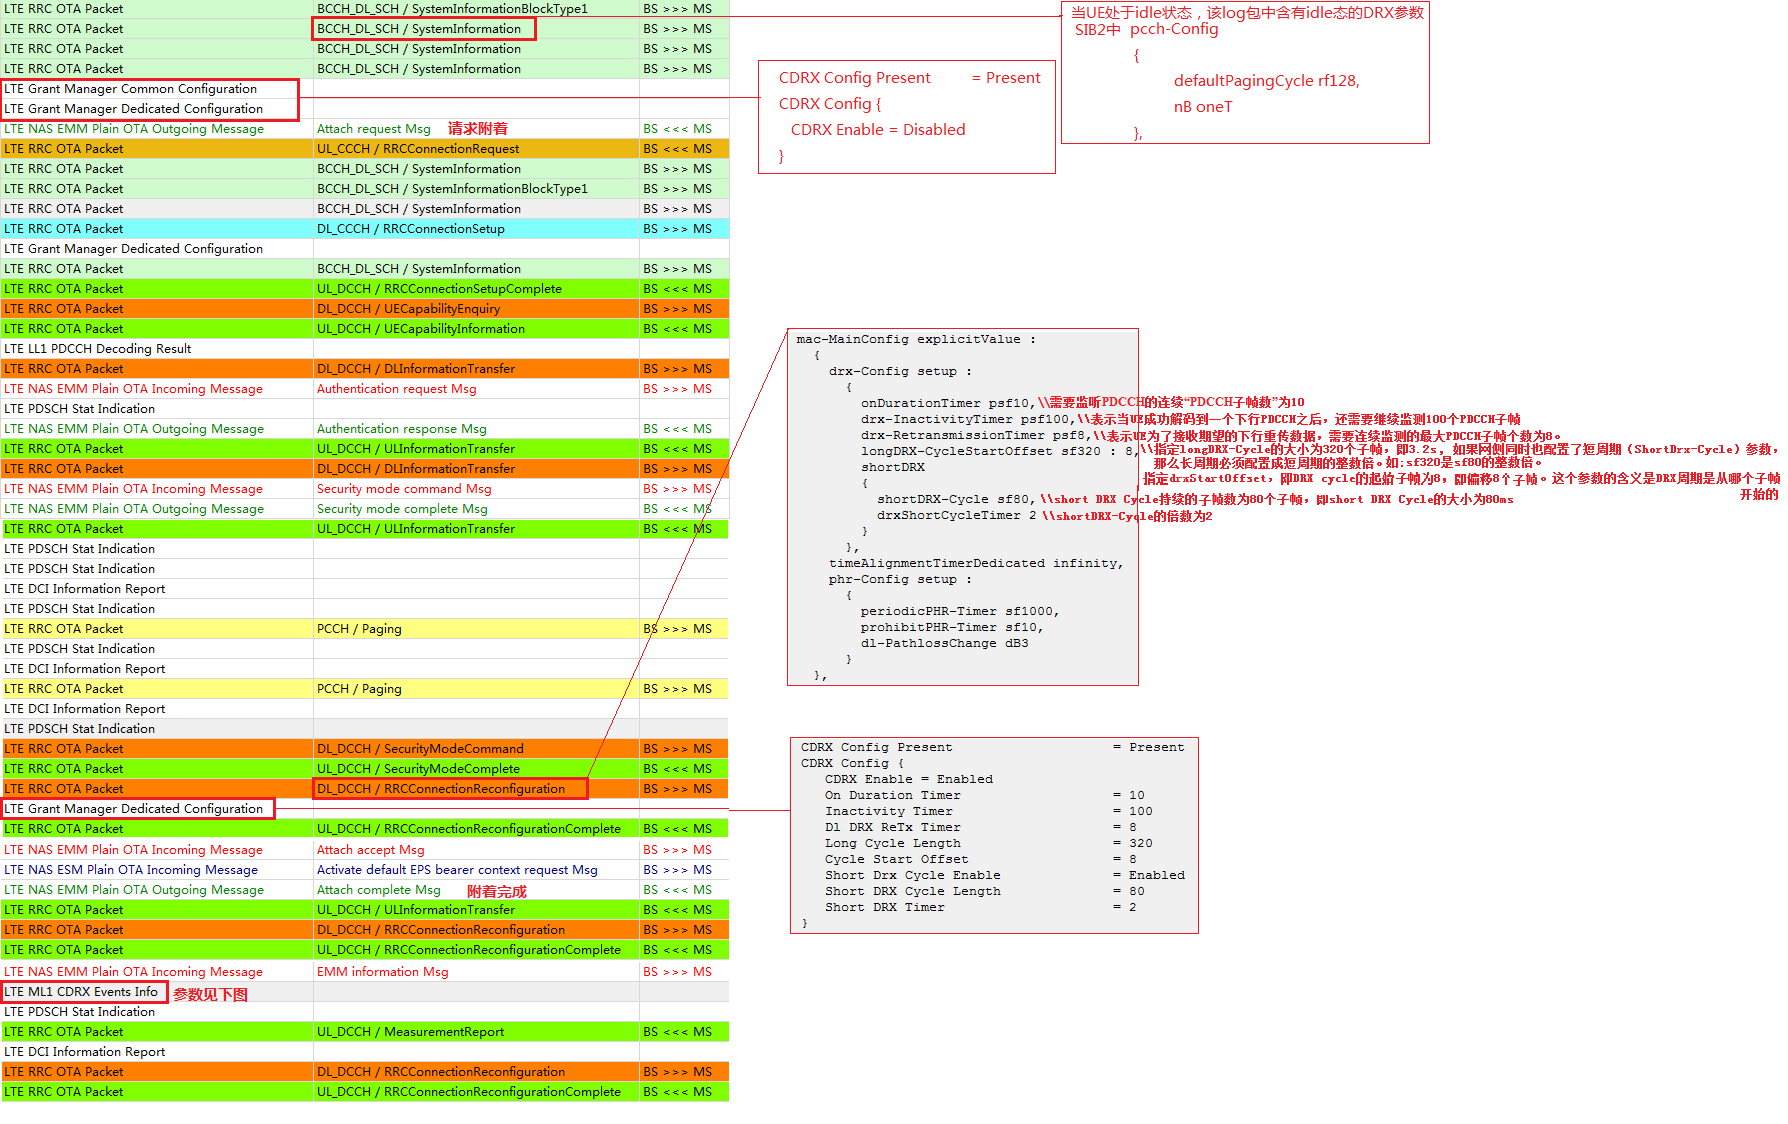Click BS <<< MS in the MeasurementReport row
The height and width of the screenshot is (1124, 1788).
tap(678, 1032)
